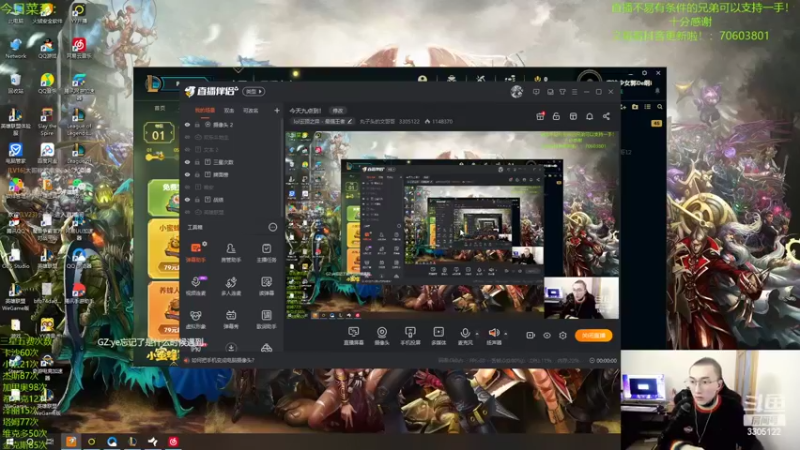Toggle visibility of the 文本 2 source
This screenshot has width=800, height=450.
(x=187, y=149)
